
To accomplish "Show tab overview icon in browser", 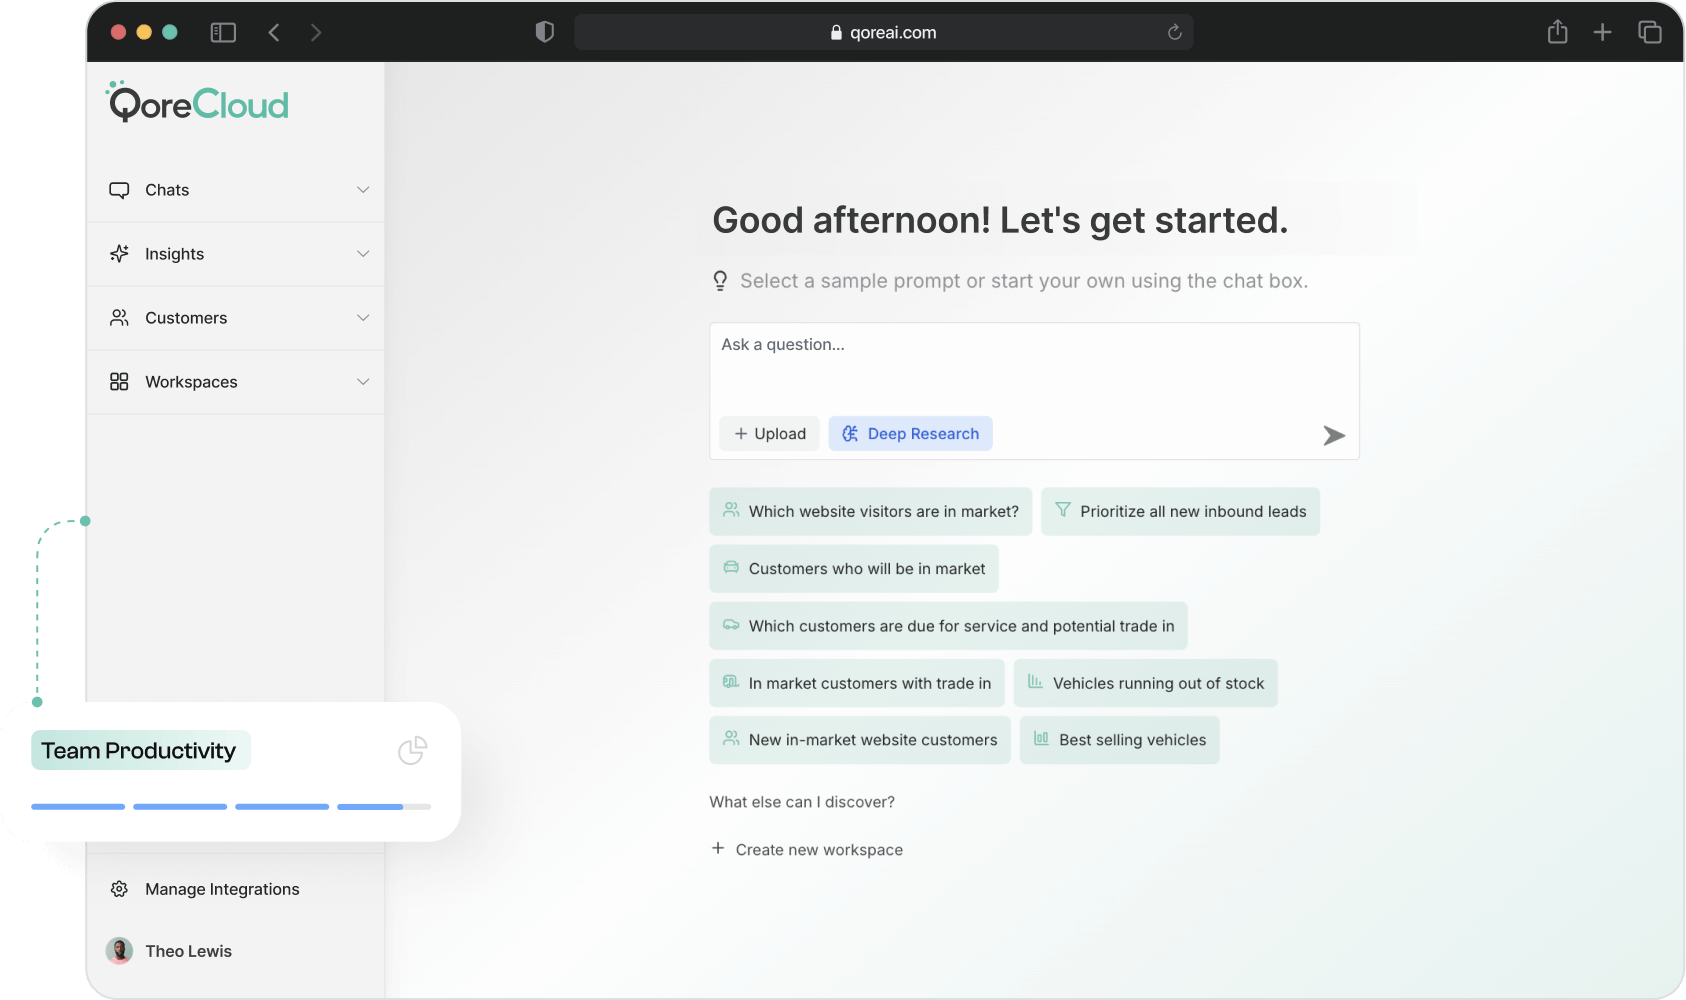I will (1649, 33).
